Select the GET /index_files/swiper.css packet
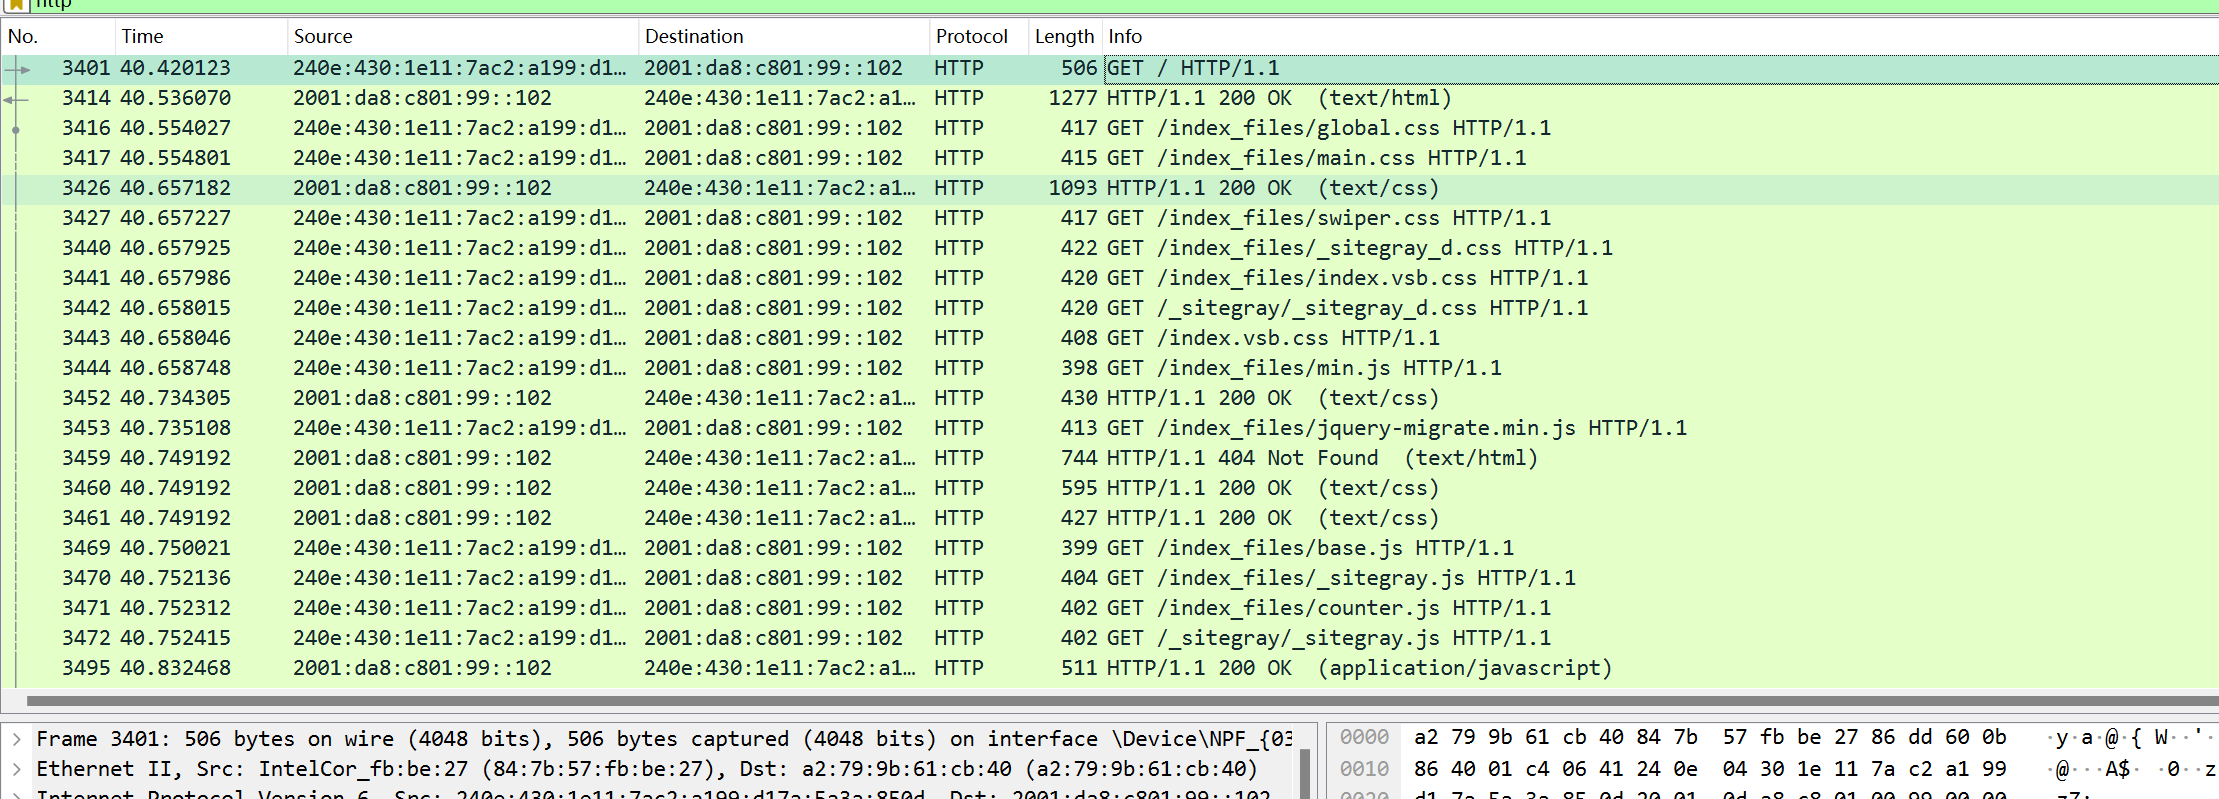Image resolution: width=2219 pixels, height=799 pixels. 1110,218
